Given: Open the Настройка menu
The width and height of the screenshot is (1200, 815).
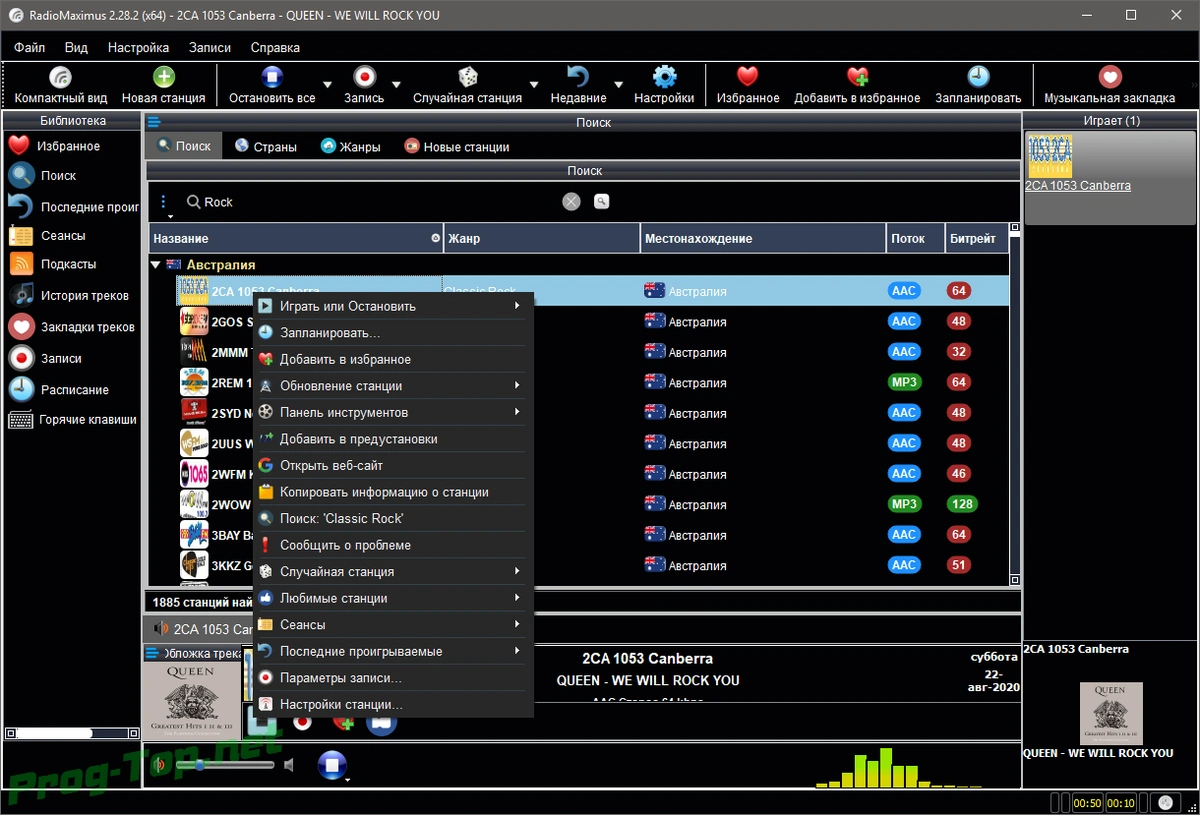Looking at the screenshot, I should 138,47.
